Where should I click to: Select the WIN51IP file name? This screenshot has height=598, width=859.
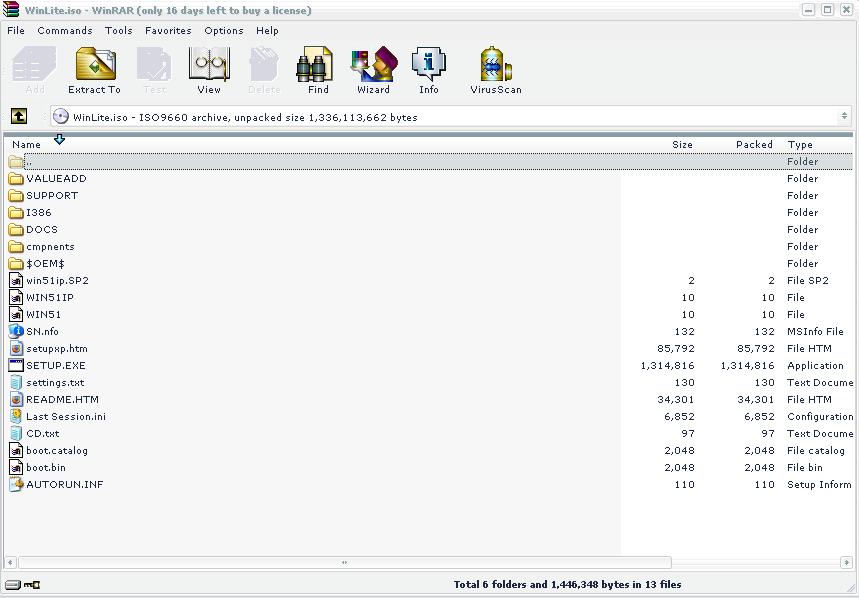50,297
